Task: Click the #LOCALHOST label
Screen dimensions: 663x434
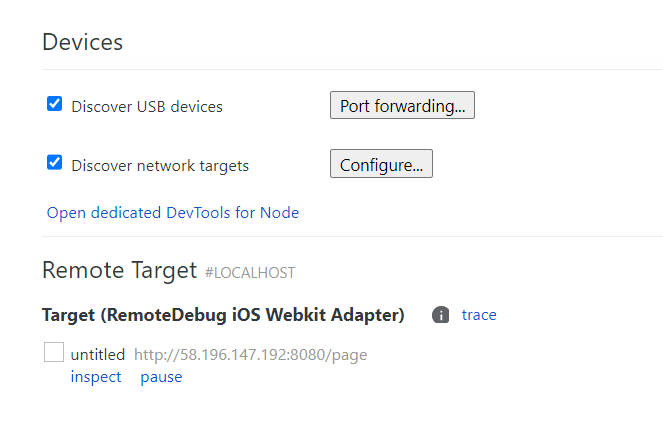Action: [250, 273]
